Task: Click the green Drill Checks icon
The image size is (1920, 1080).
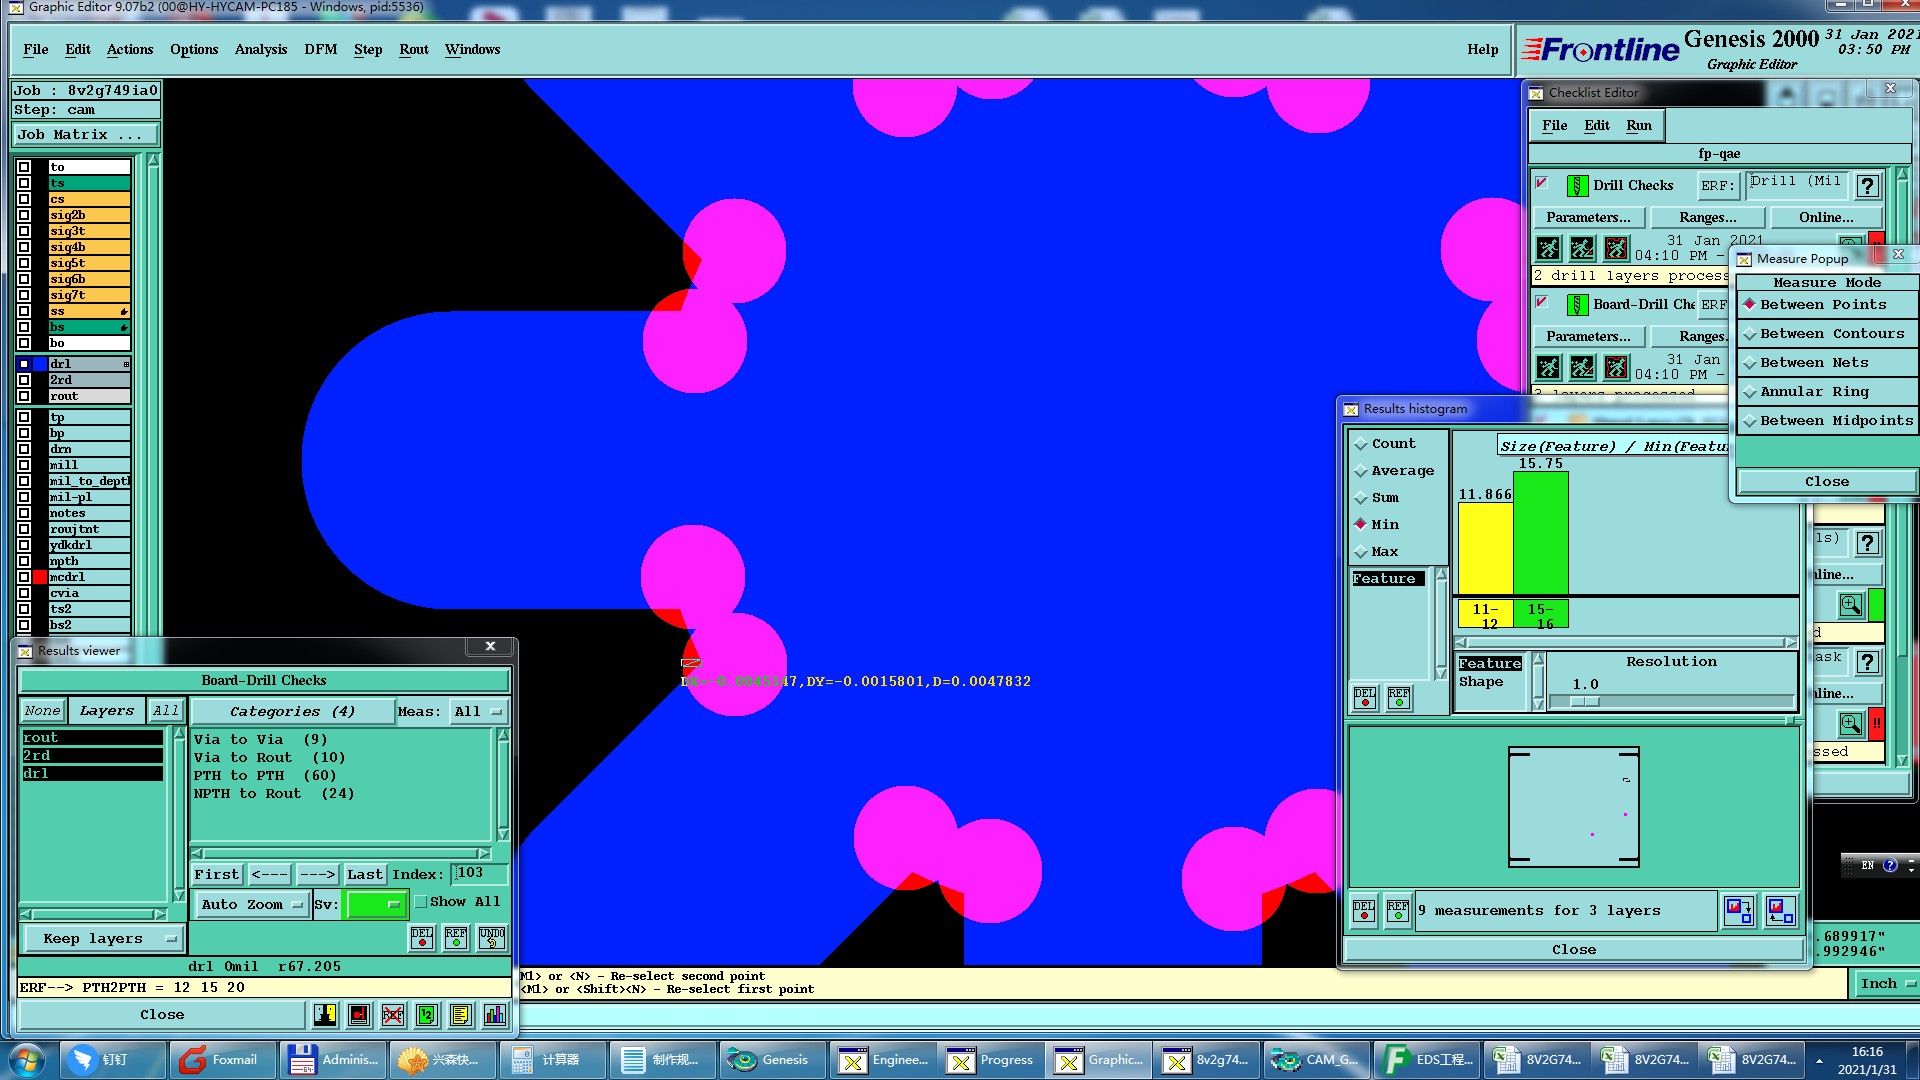Action: [x=1577, y=185]
